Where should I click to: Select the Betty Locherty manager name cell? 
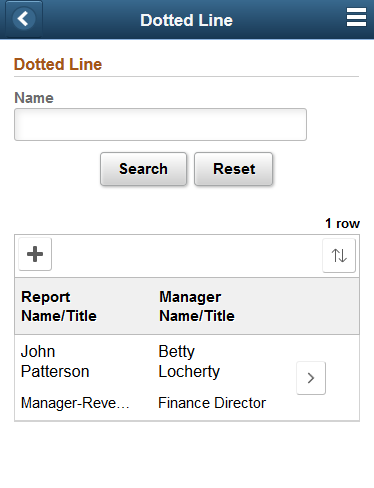click(x=189, y=361)
